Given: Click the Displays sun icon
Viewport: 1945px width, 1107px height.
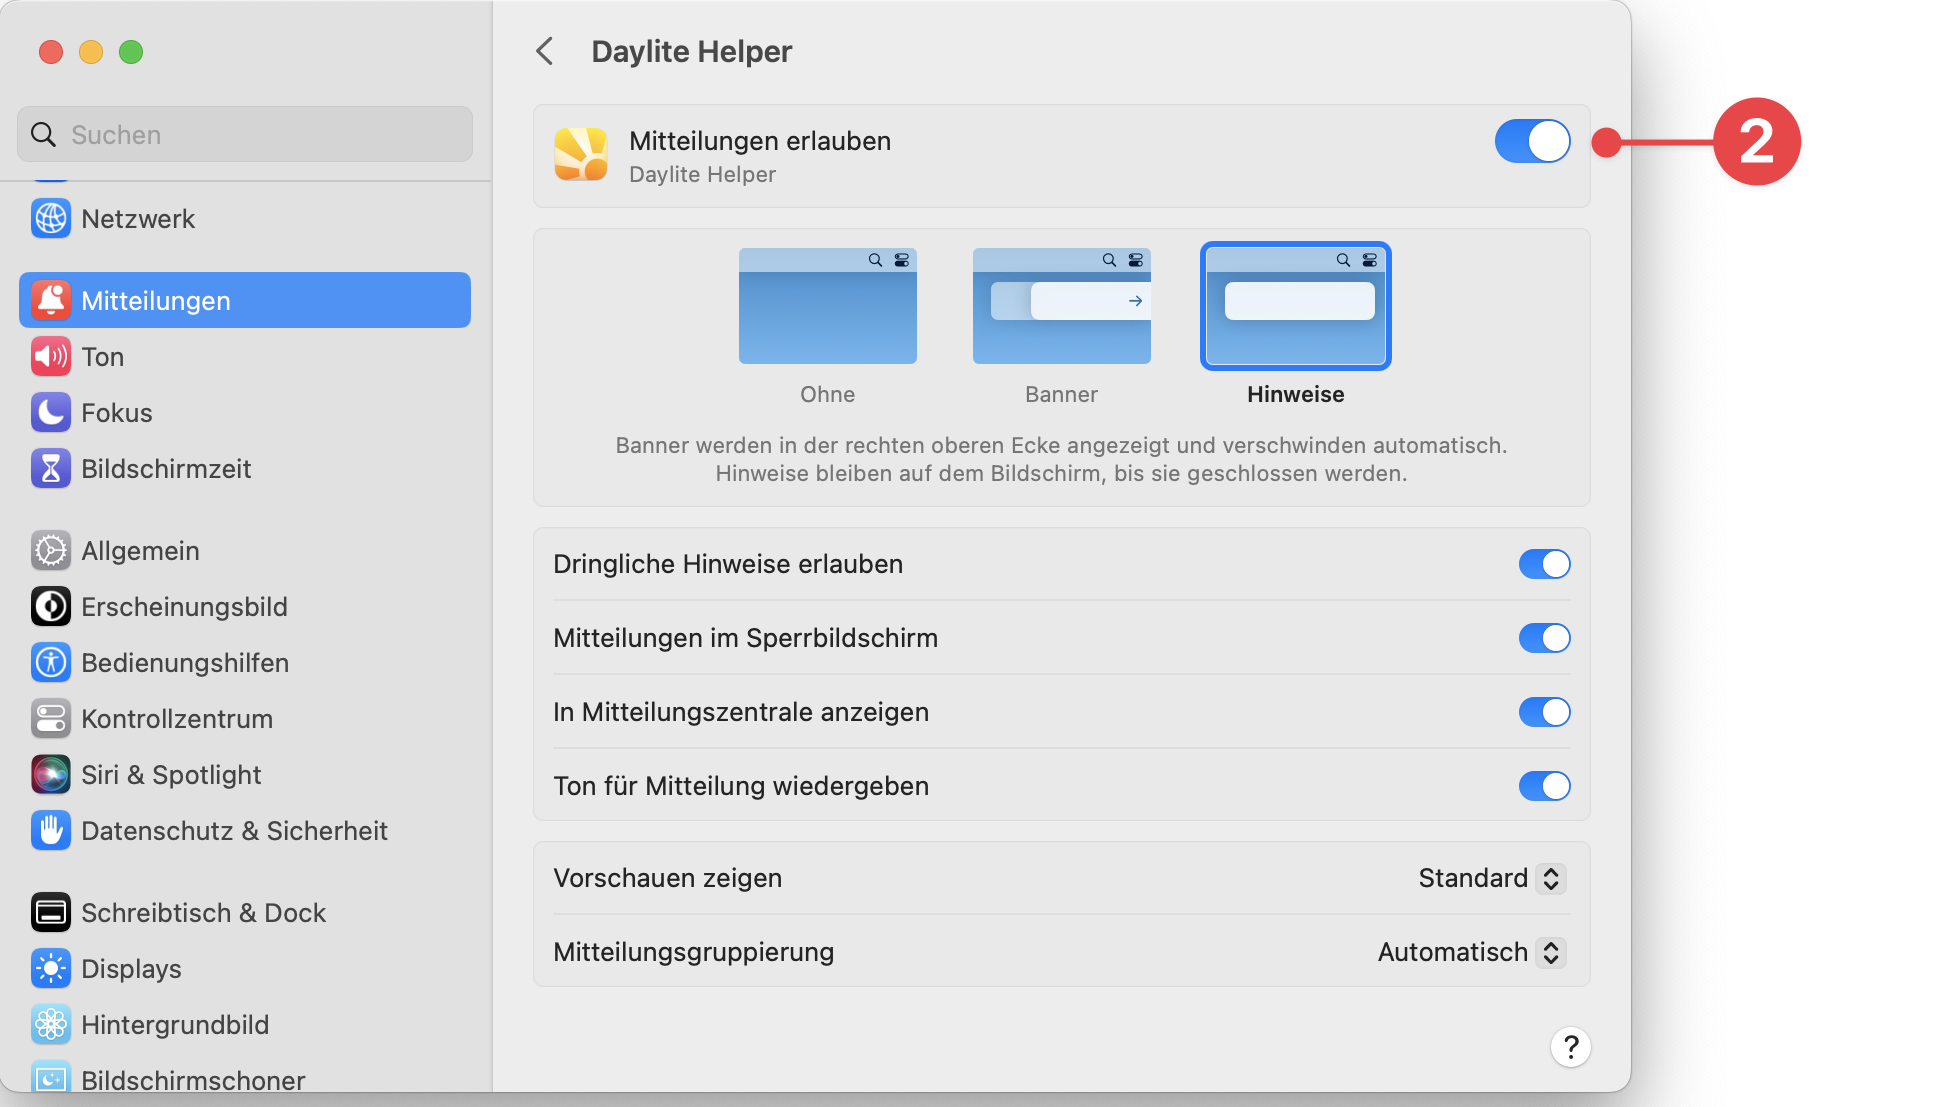Looking at the screenshot, I should (x=51, y=969).
